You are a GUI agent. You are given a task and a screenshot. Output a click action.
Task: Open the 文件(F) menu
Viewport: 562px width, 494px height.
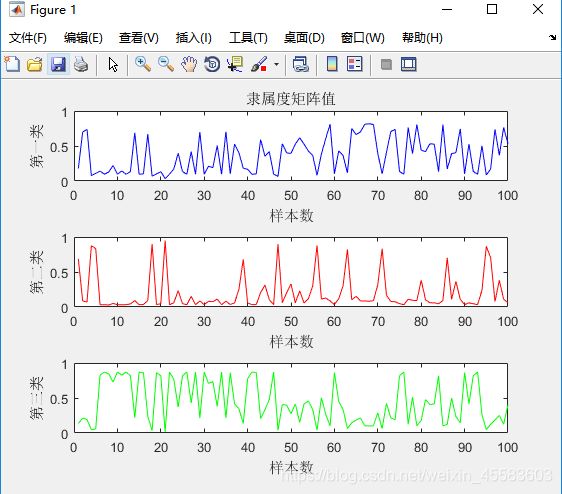pos(28,38)
